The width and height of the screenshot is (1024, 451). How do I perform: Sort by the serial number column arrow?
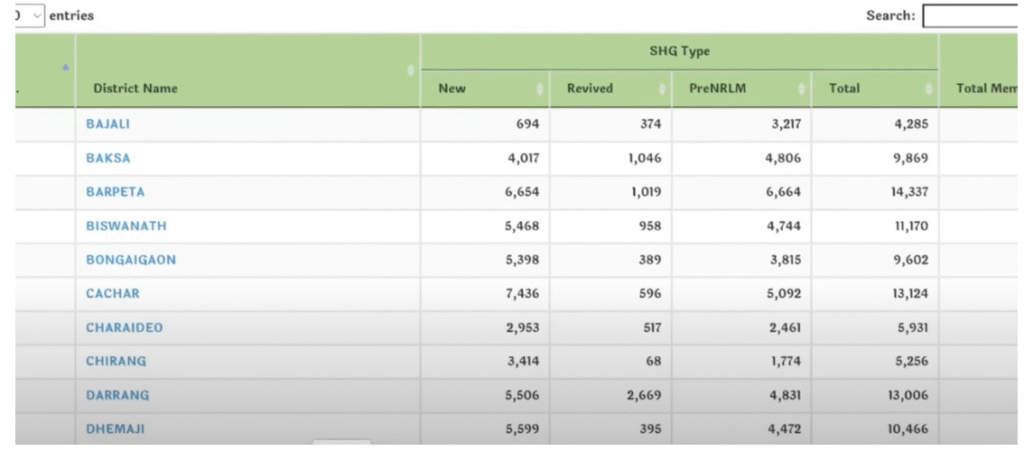pos(65,67)
